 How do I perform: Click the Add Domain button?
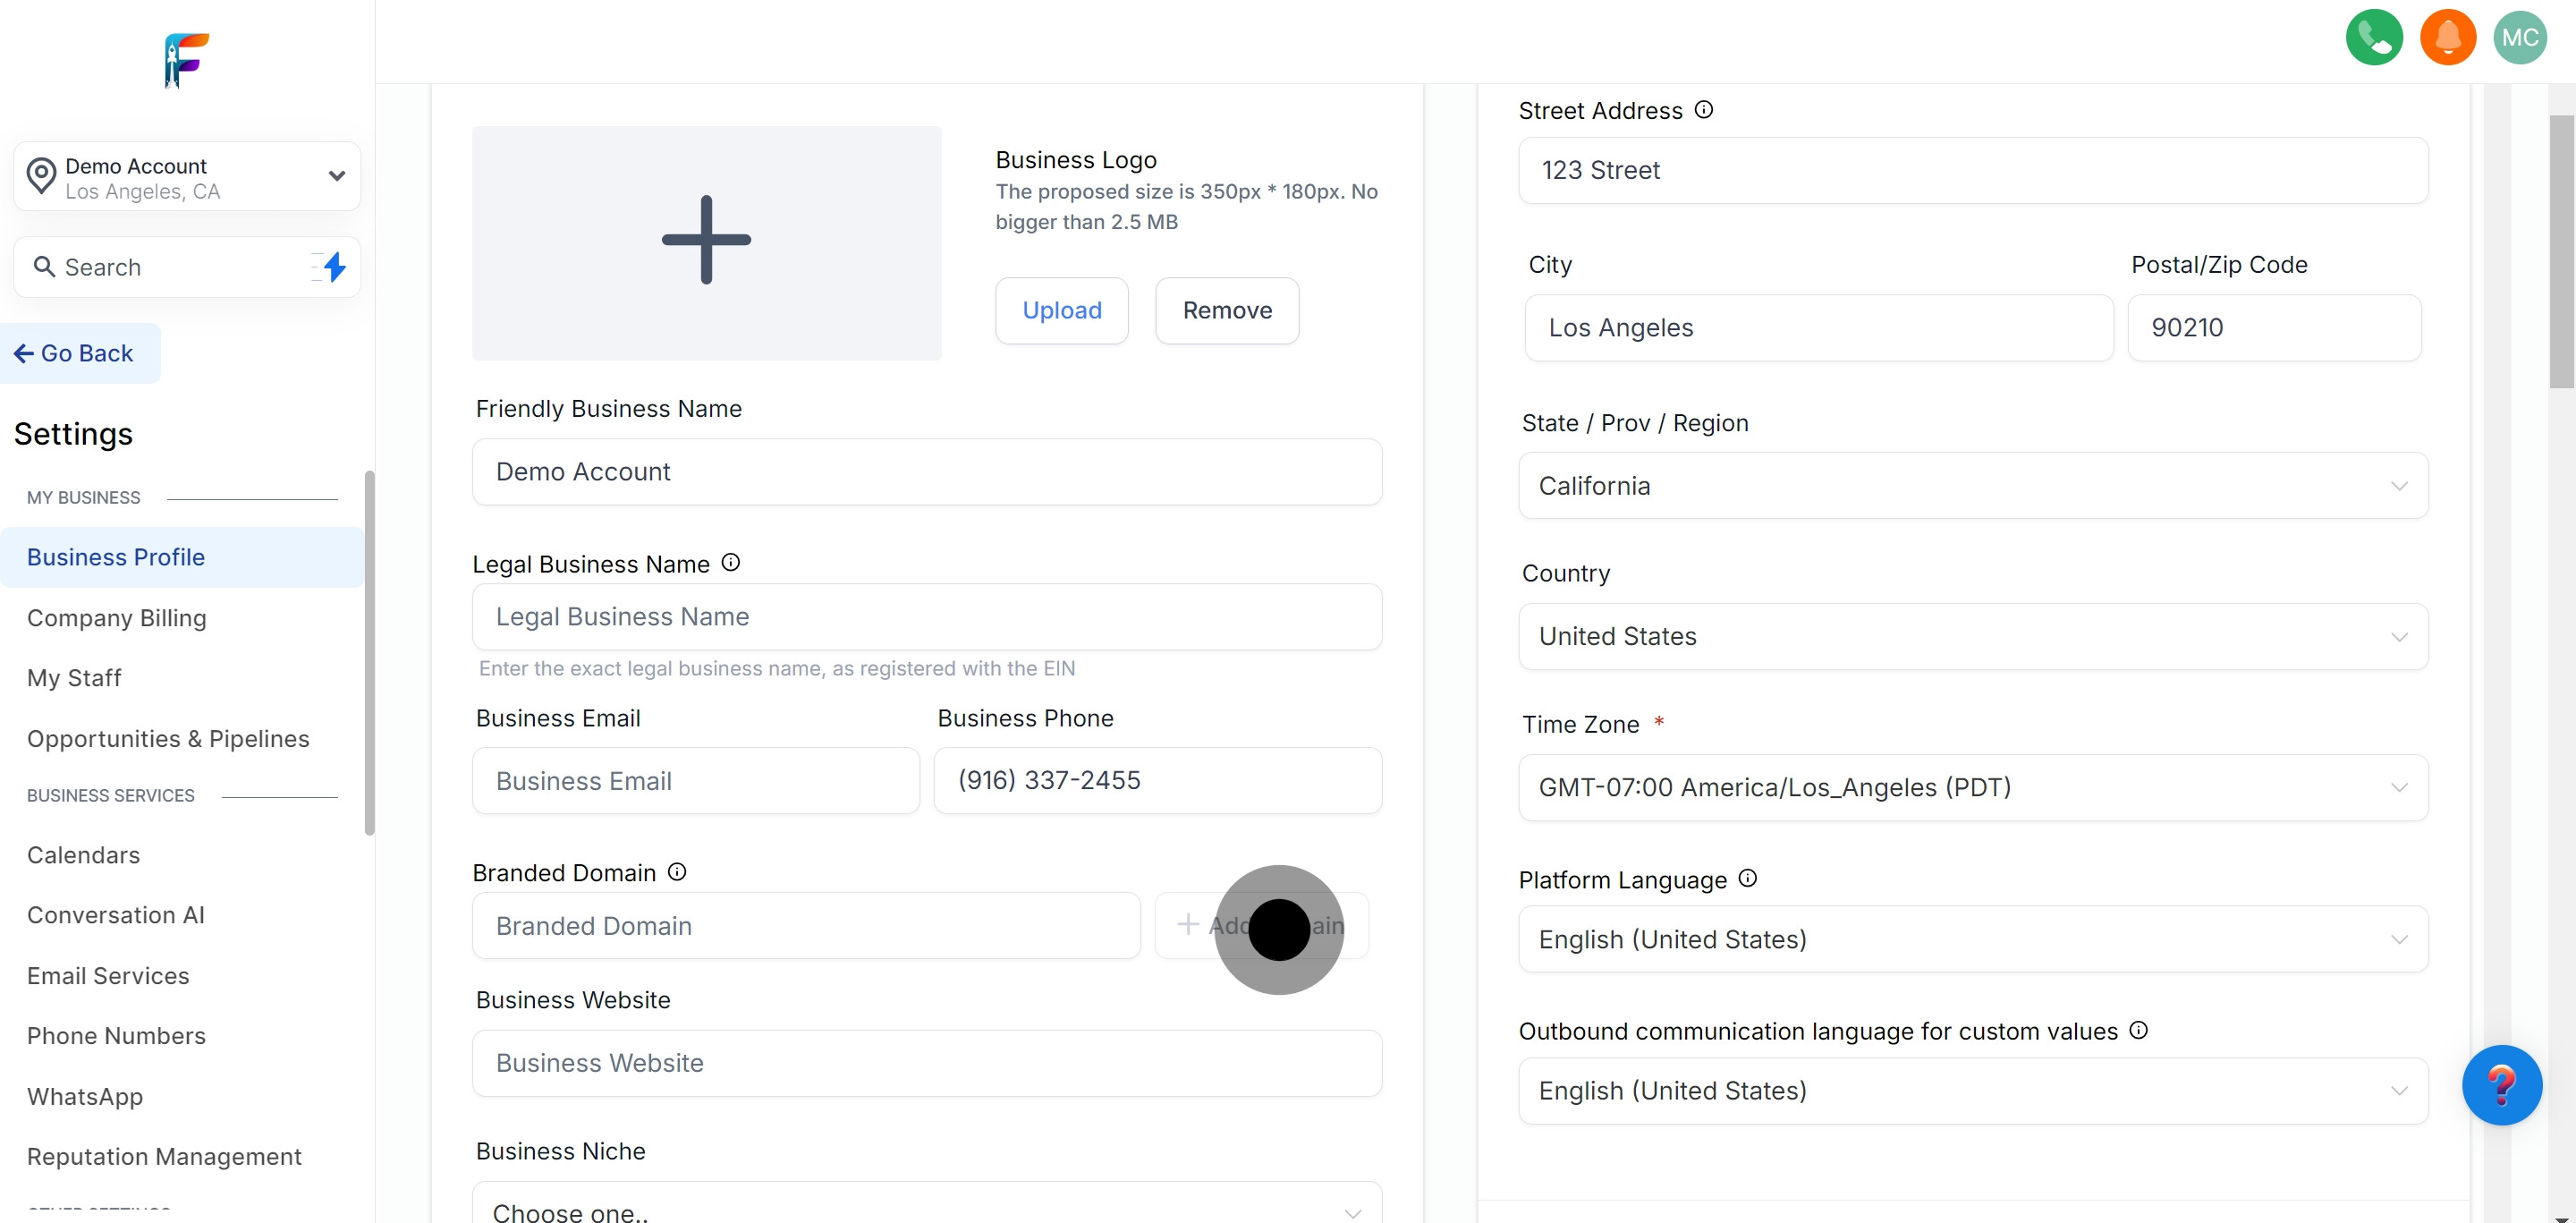[x=1261, y=926]
